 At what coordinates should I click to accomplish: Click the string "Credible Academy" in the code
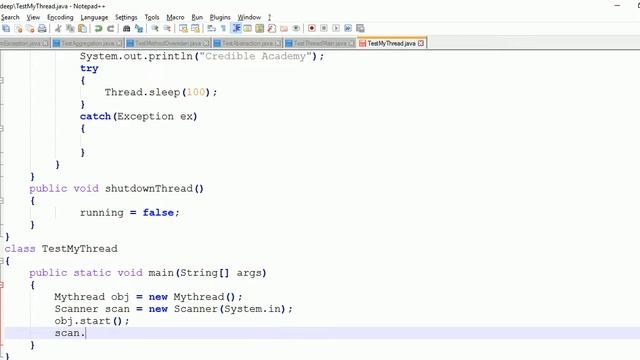tap(255, 56)
